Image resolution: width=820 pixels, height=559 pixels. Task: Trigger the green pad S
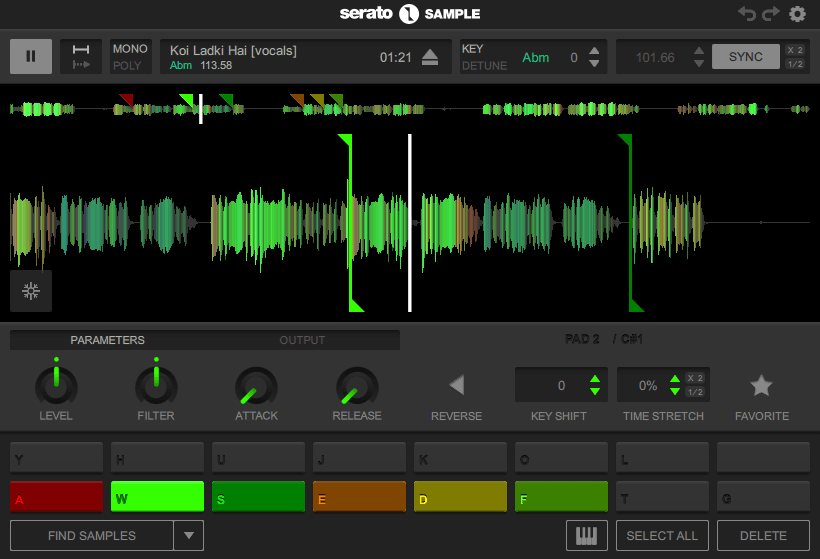[258, 496]
